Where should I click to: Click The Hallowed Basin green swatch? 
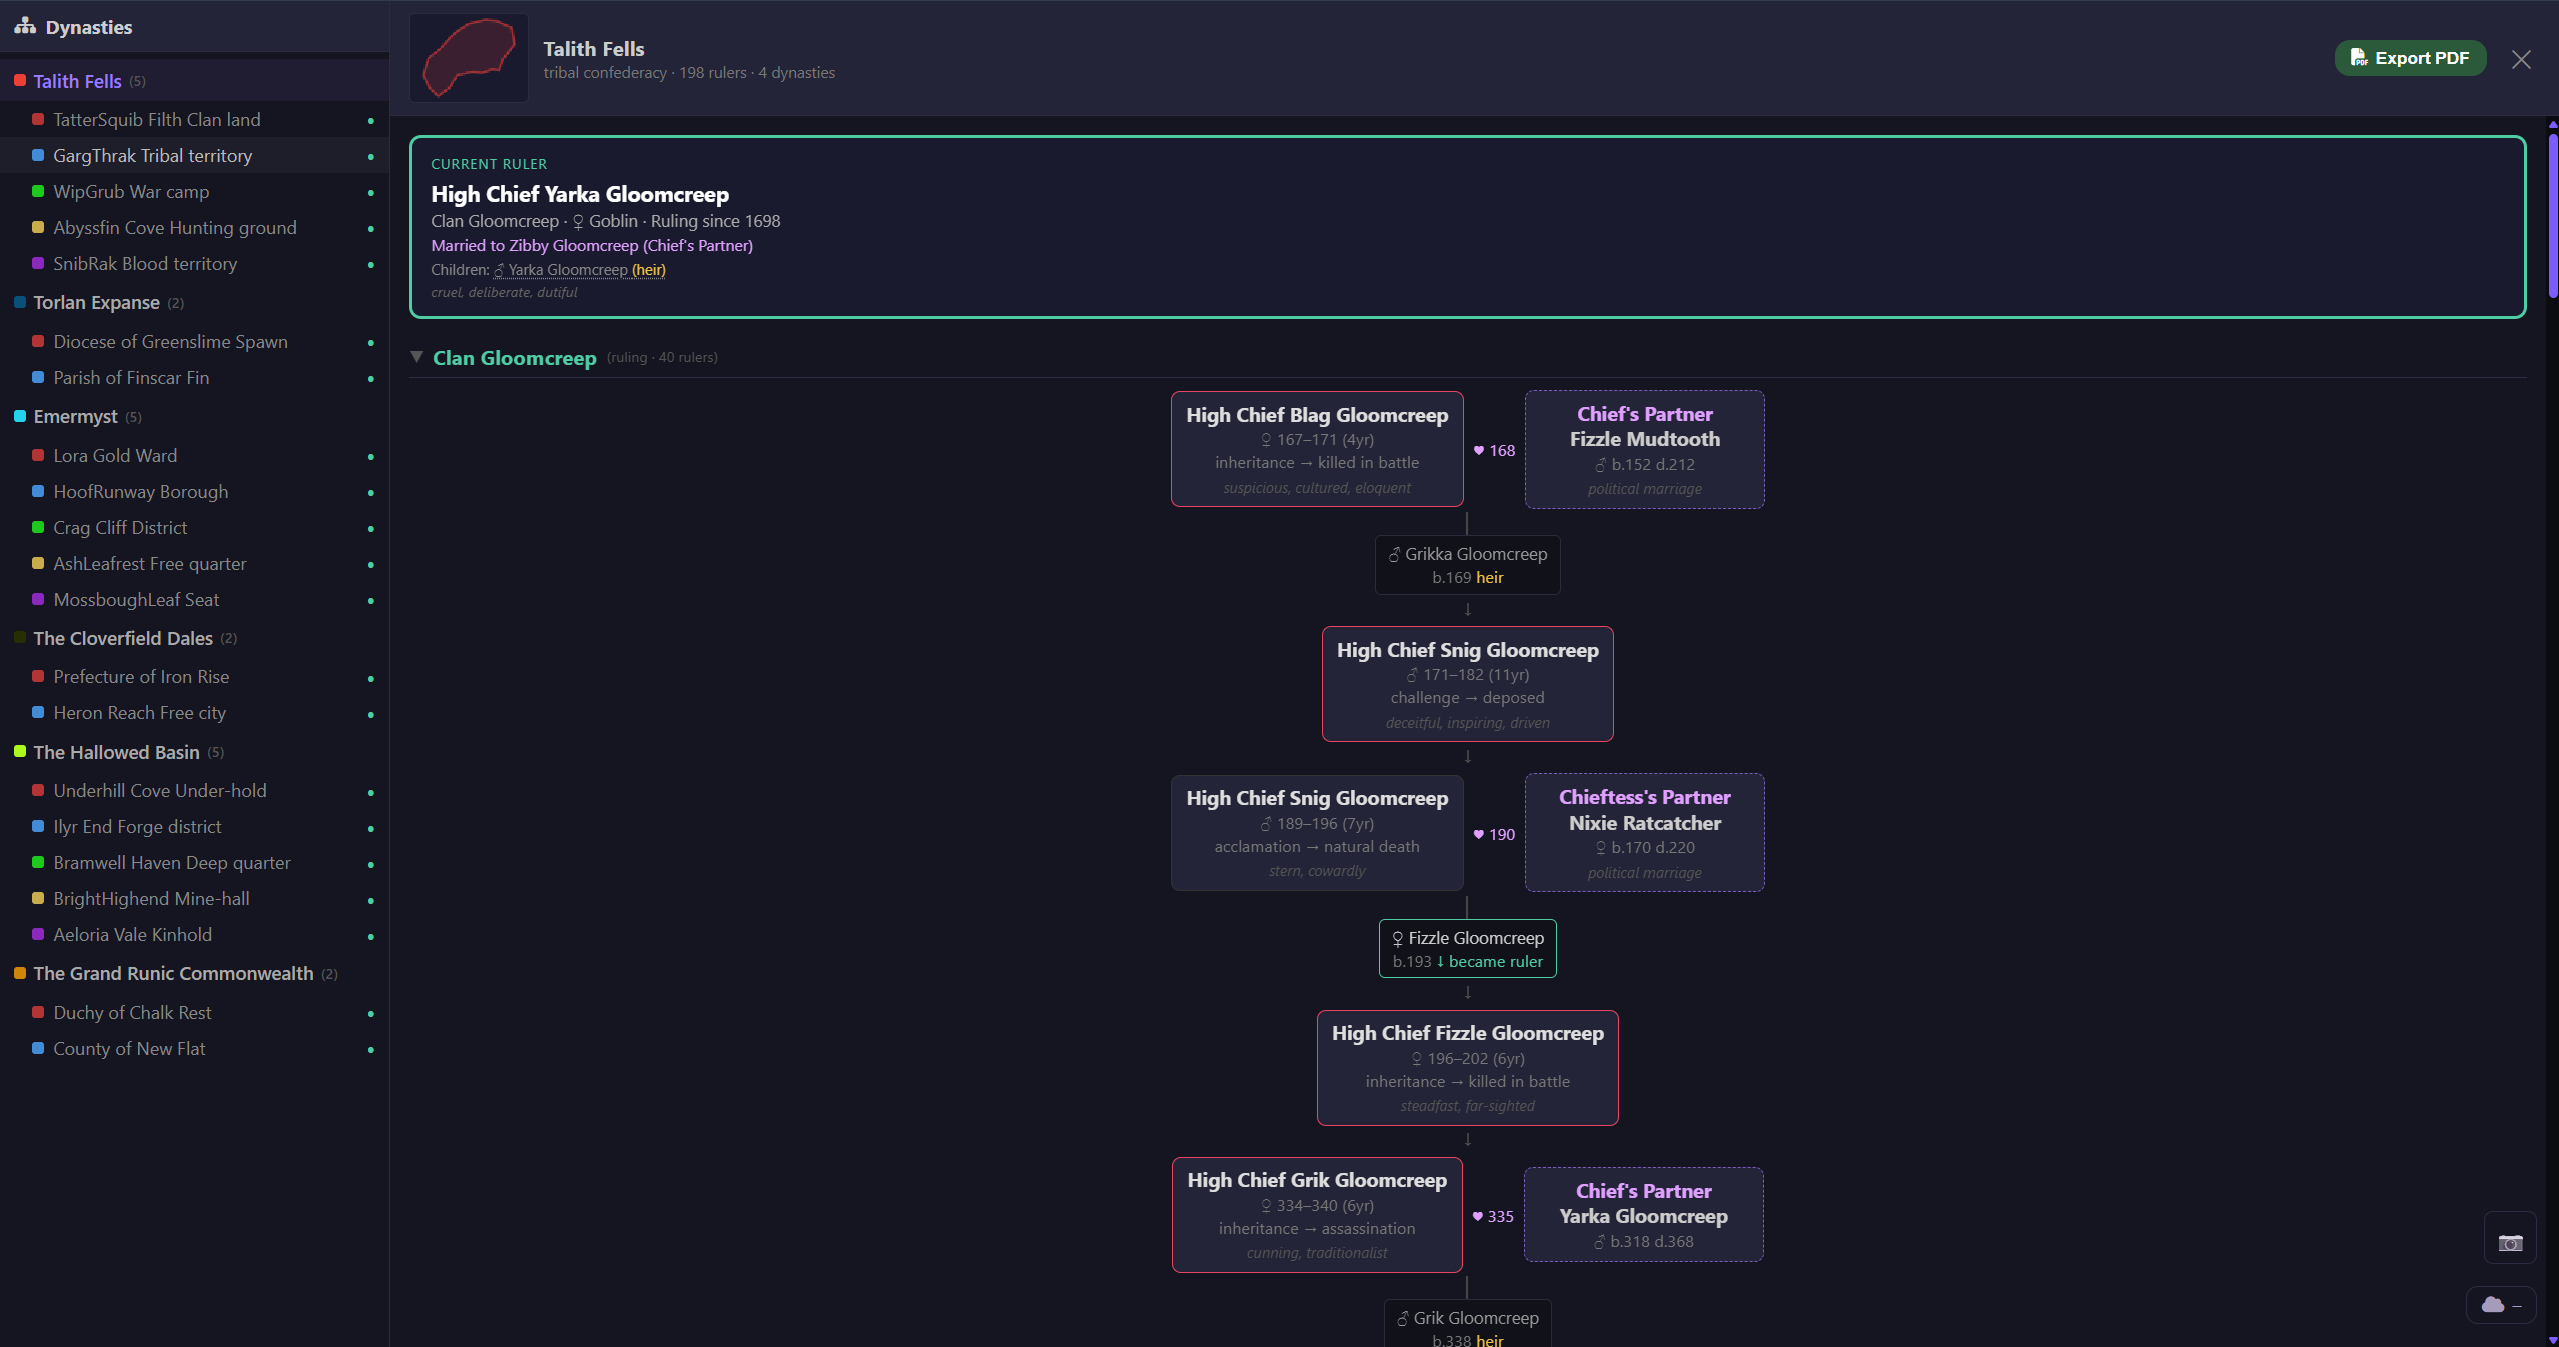pyautogui.click(x=20, y=751)
